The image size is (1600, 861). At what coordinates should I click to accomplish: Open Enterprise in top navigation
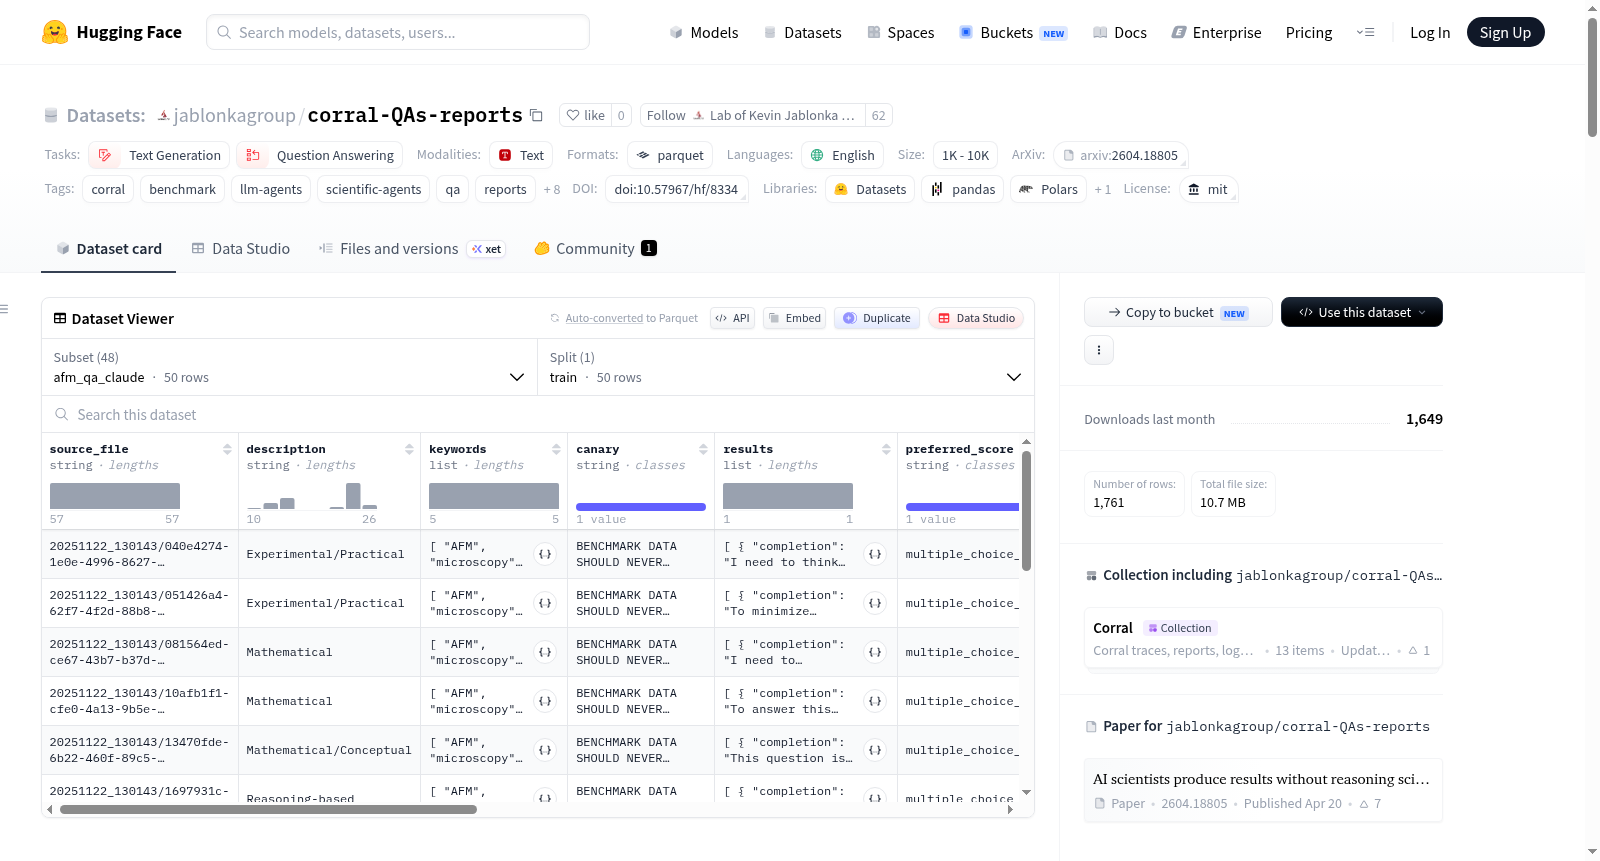pyautogui.click(x=1216, y=32)
